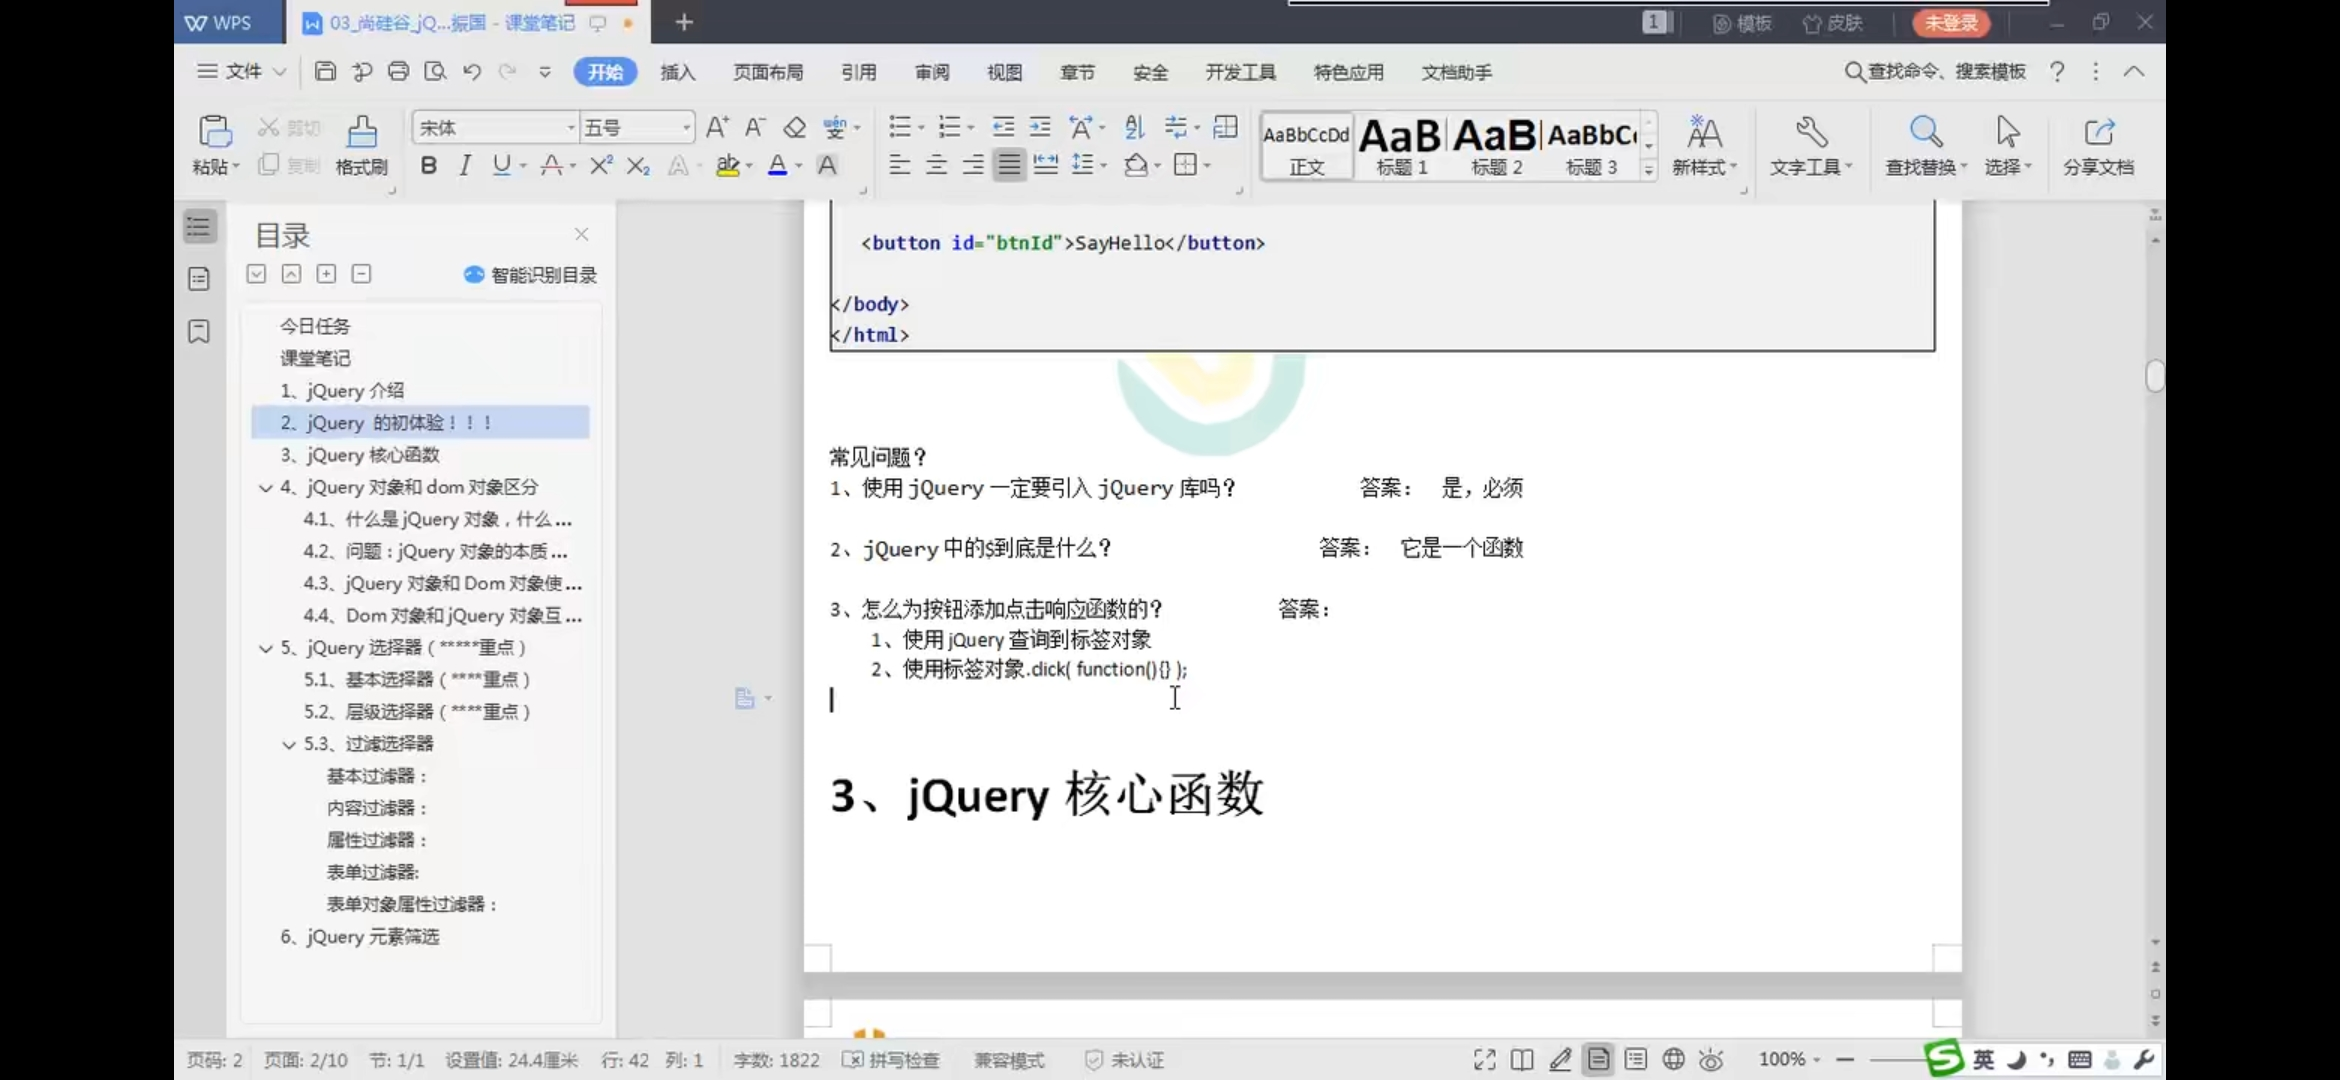This screenshot has height=1080, width=2340.
Task: Switch to the 审阅 ribbon tab
Action: coord(932,72)
